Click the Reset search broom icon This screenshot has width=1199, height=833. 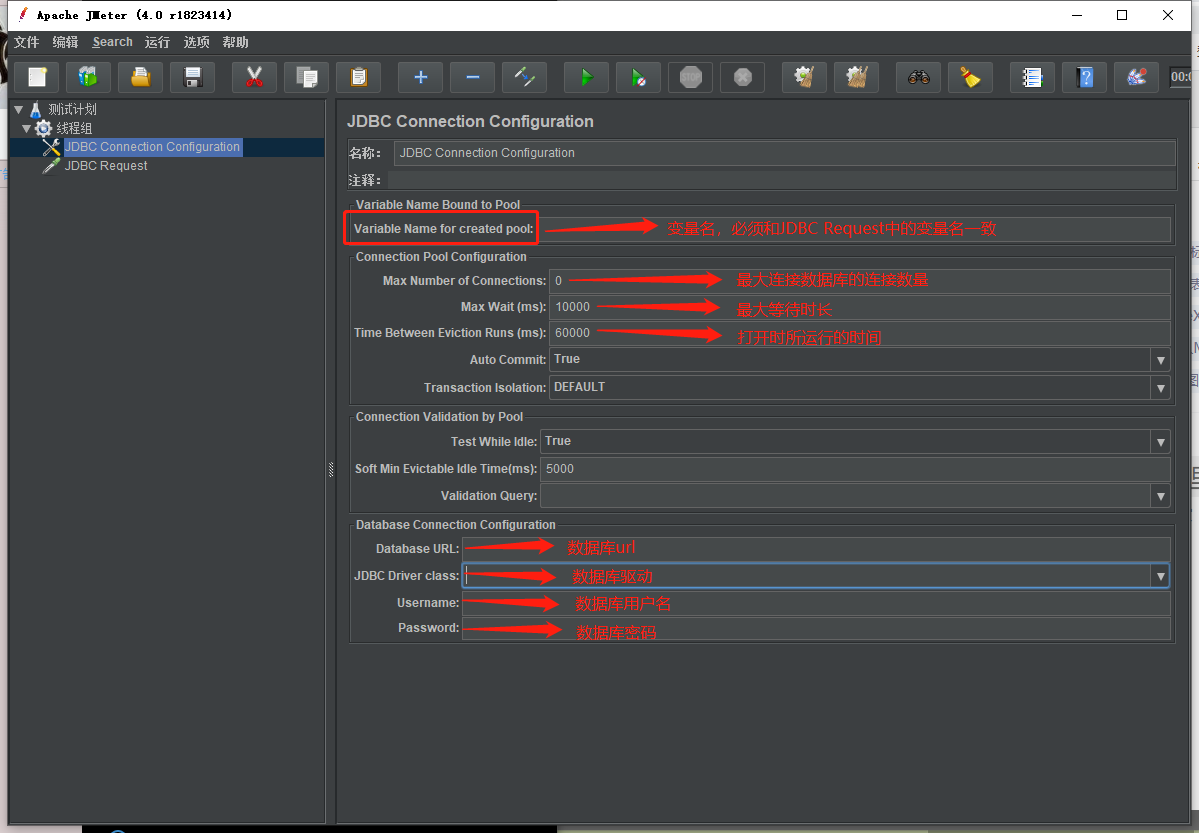tap(970, 77)
